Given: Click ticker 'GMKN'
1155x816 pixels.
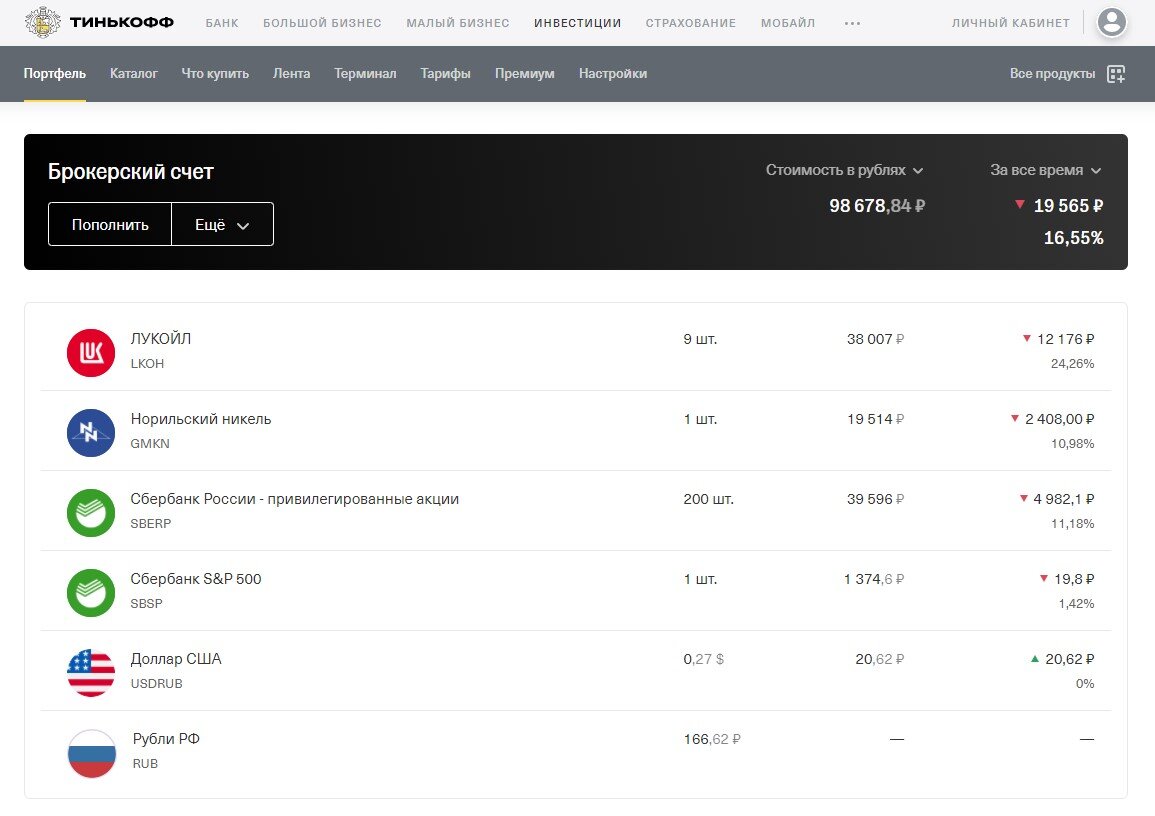Looking at the screenshot, I should [150, 443].
